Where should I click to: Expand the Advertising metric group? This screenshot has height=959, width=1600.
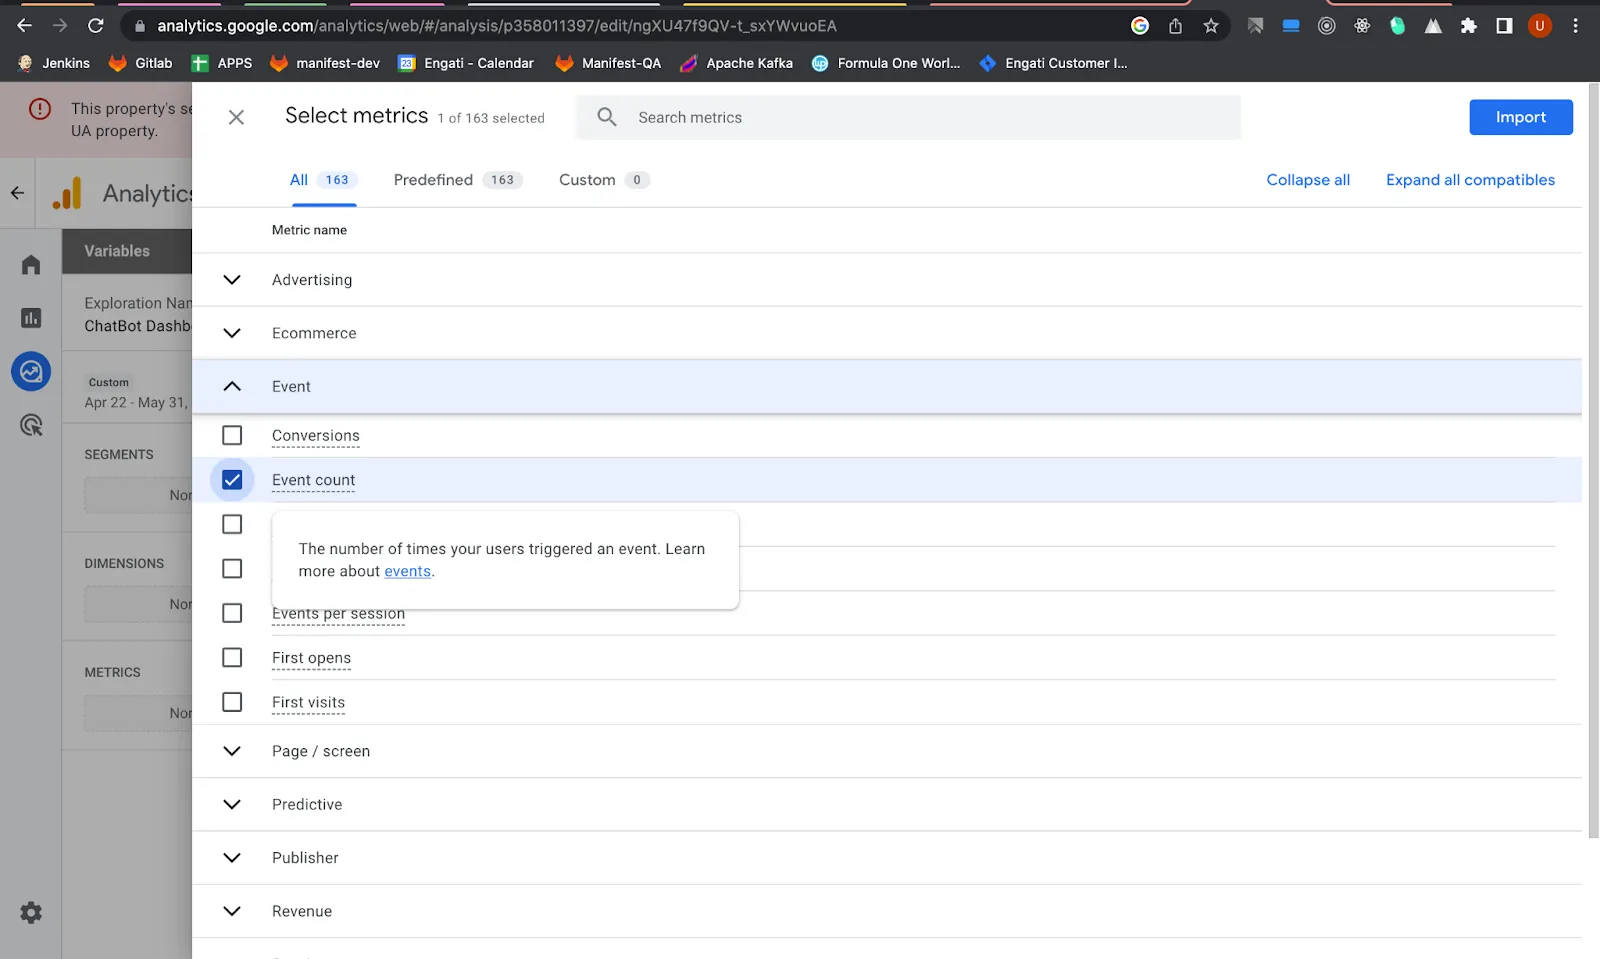pos(232,280)
